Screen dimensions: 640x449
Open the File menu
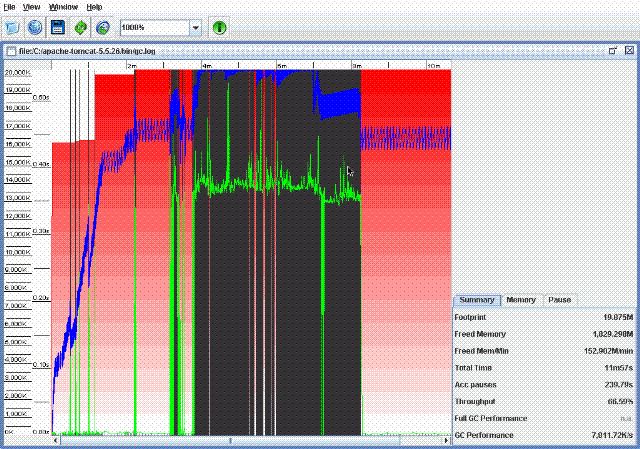point(9,7)
